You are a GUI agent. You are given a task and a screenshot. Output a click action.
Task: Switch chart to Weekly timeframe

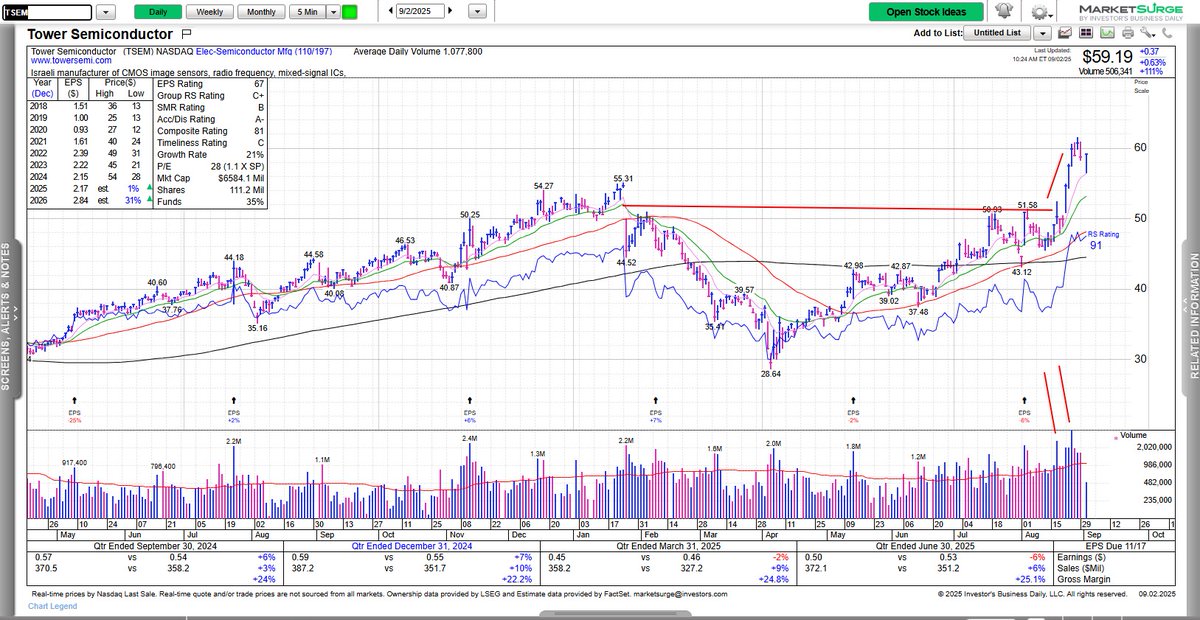click(x=210, y=12)
